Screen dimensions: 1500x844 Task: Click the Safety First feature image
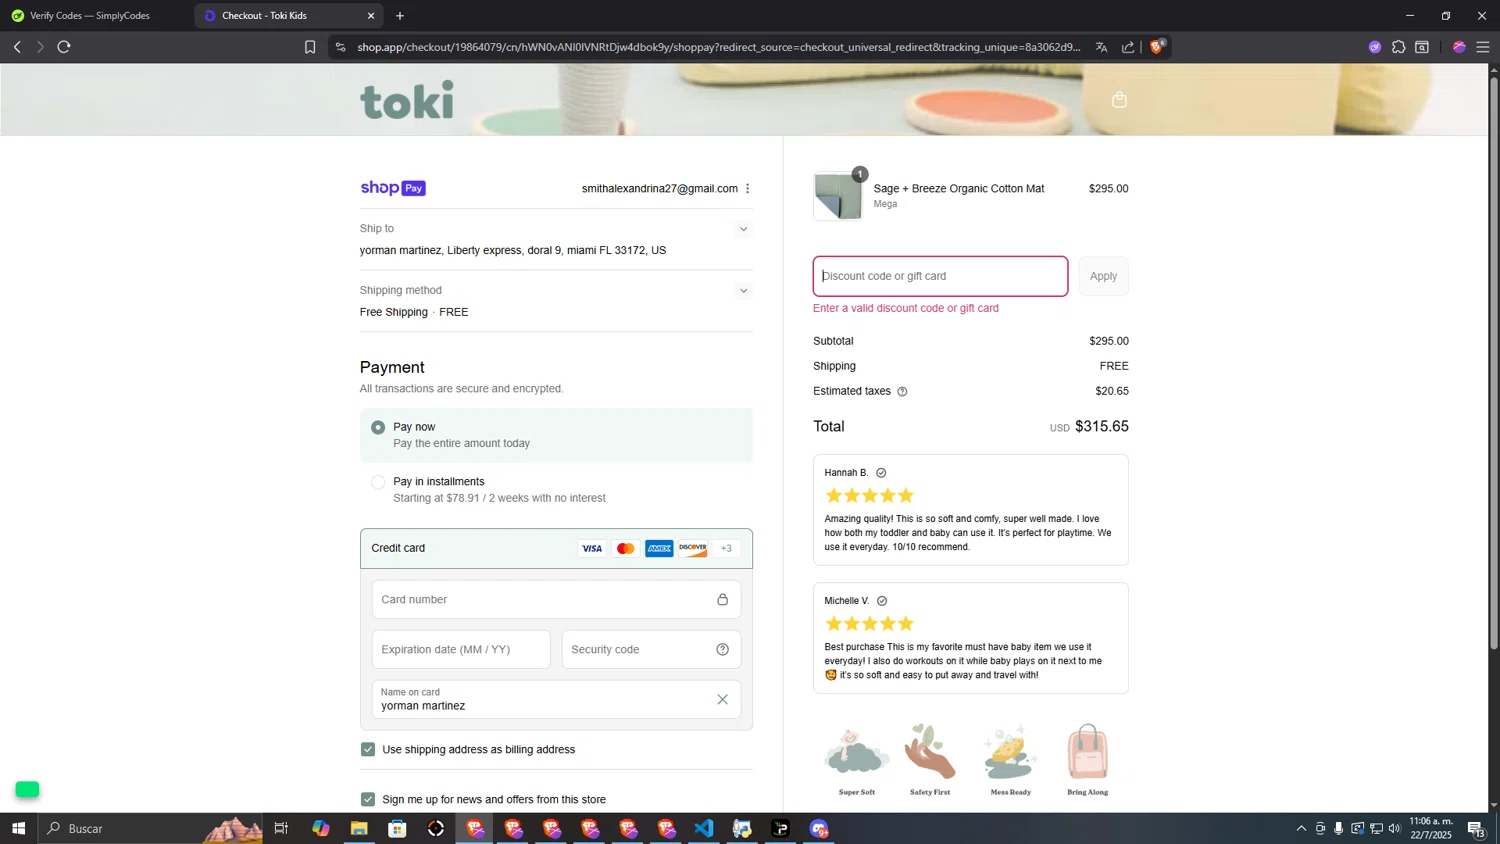click(930, 760)
